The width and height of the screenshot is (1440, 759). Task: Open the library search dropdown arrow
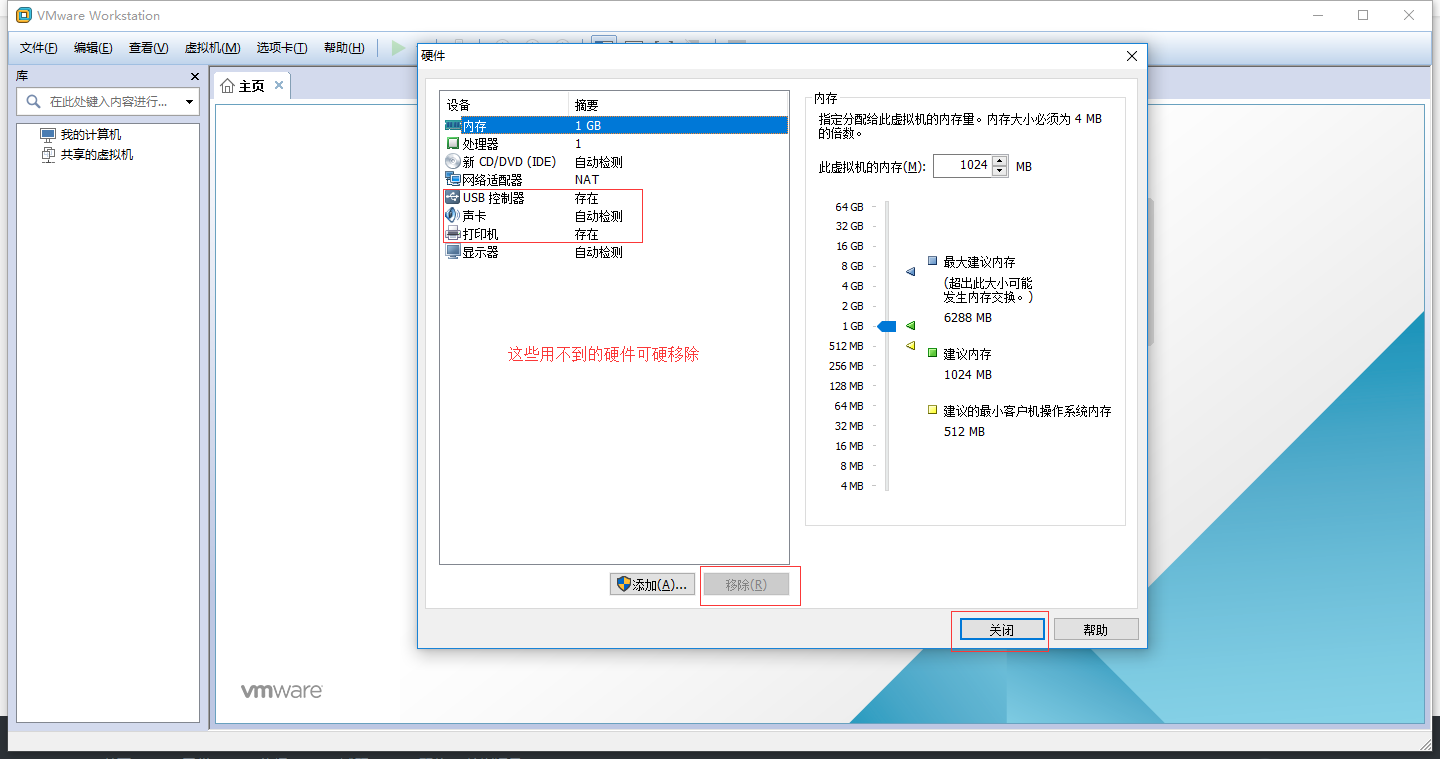click(189, 102)
